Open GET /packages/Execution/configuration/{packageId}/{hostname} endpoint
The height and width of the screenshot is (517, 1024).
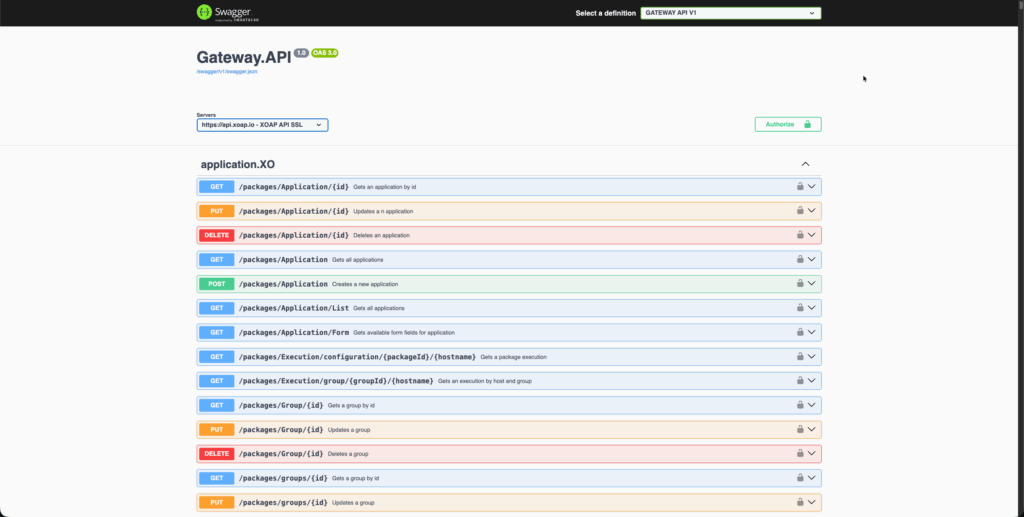[x=357, y=357]
